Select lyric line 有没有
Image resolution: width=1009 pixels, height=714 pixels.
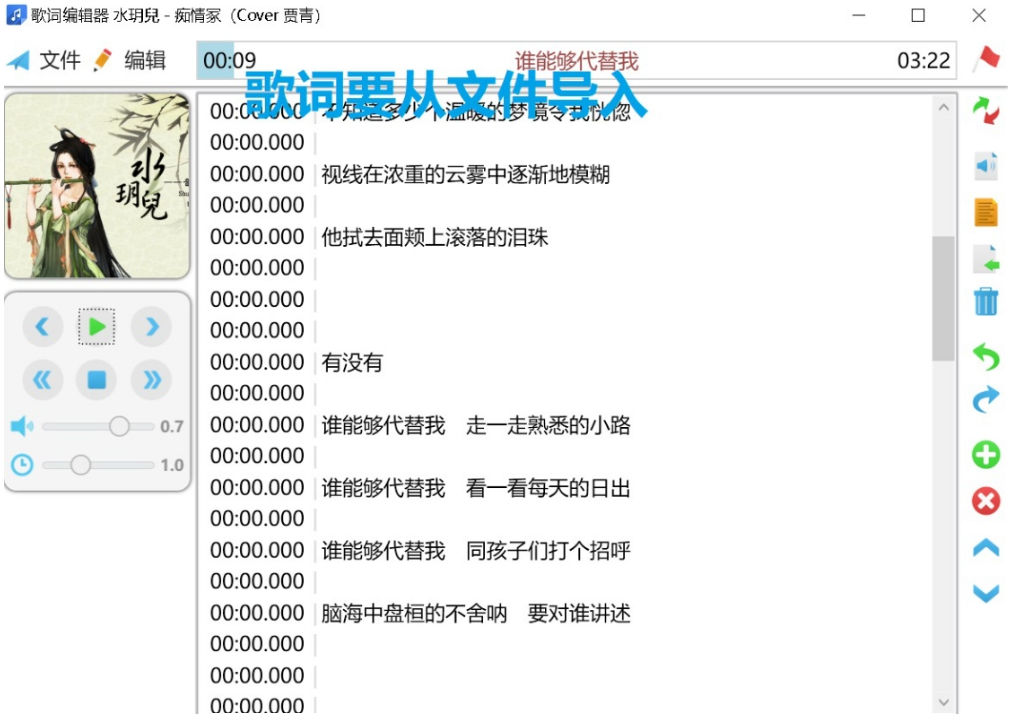[x=352, y=362]
